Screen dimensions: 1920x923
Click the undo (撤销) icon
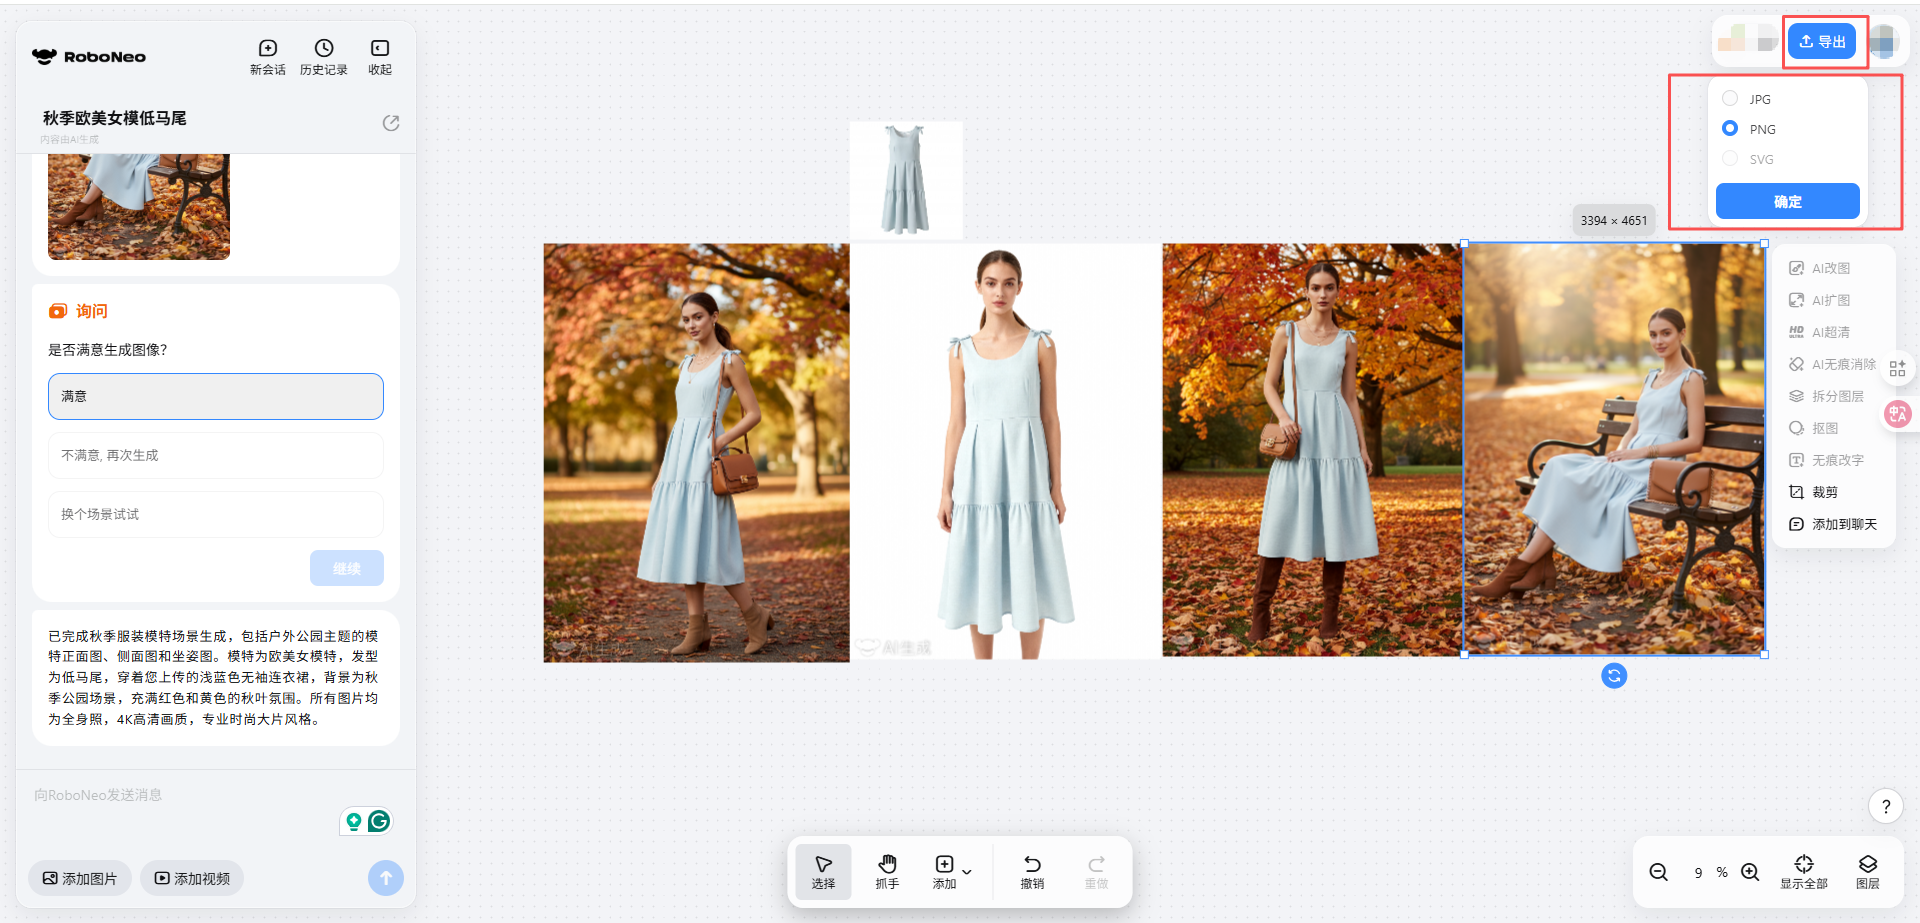[x=1032, y=871]
